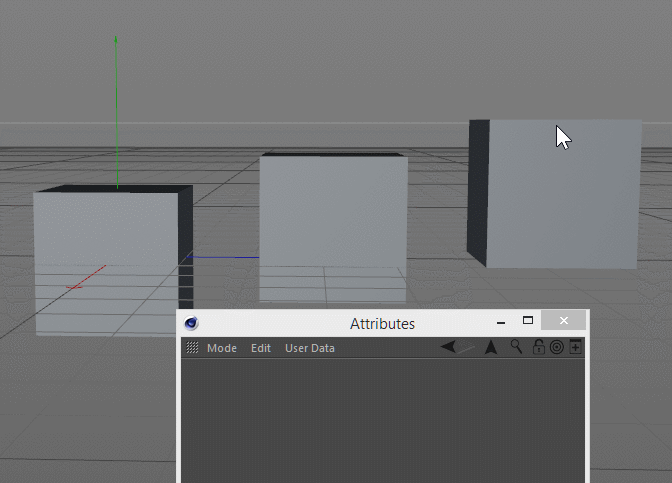
Task: Click the grip handle icon beside Mode
Action: pos(192,348)
